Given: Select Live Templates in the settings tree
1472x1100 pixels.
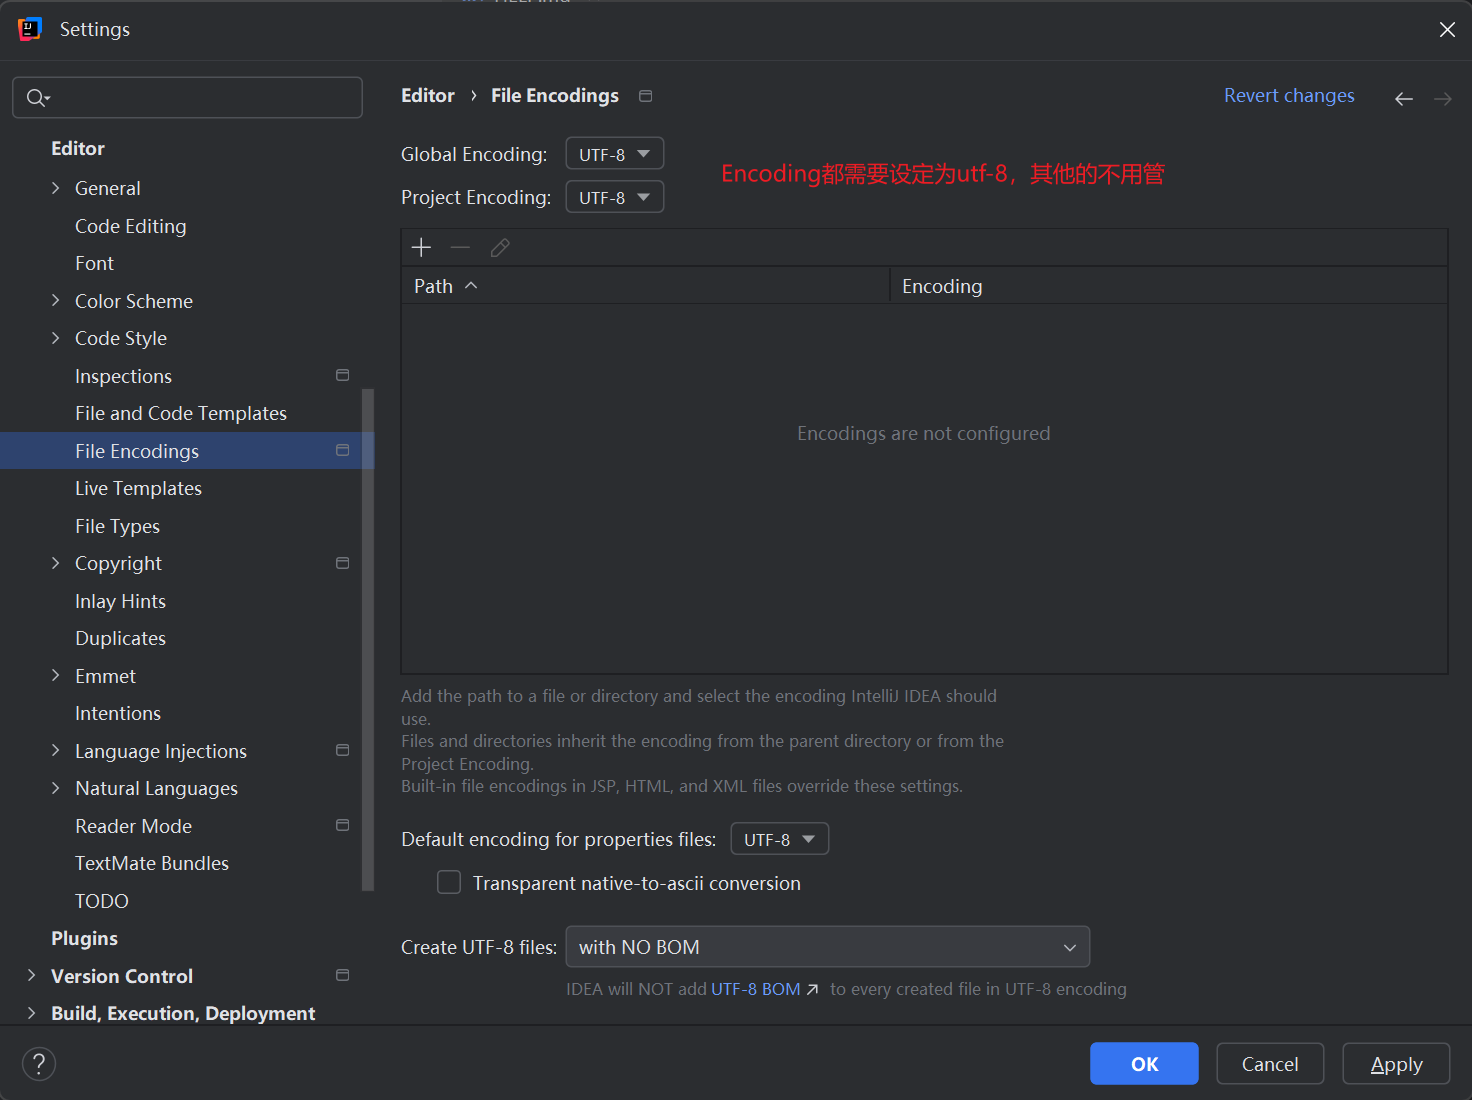Looking at the screenshot, I should click(x=138, y=489).
